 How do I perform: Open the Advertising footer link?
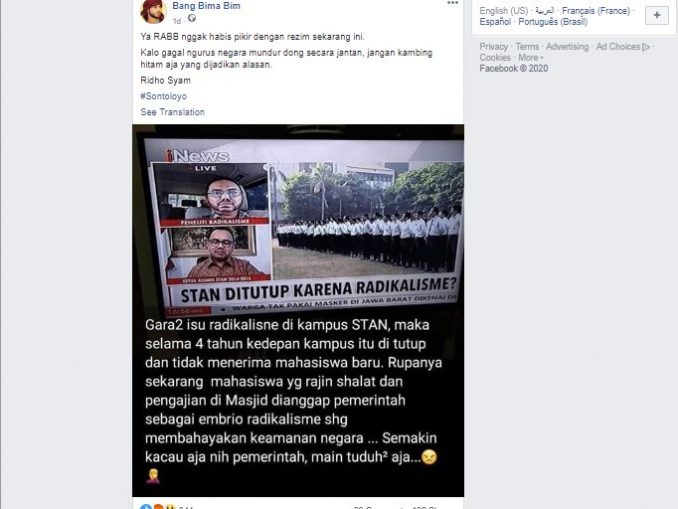click(567, 47)
